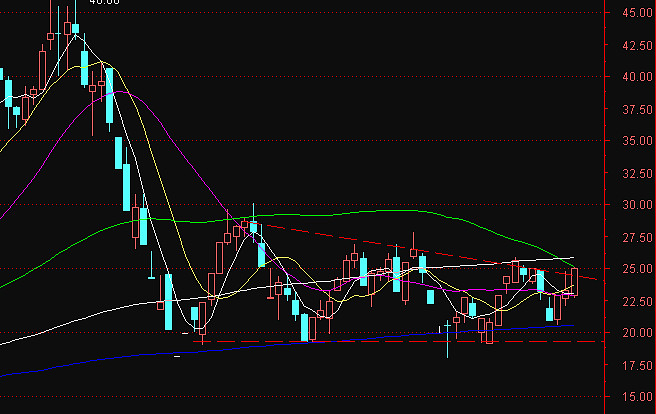This screenshot has height=414, width=656.
Task: Click the 35.00 price axis label
Action: click(632, 141)
